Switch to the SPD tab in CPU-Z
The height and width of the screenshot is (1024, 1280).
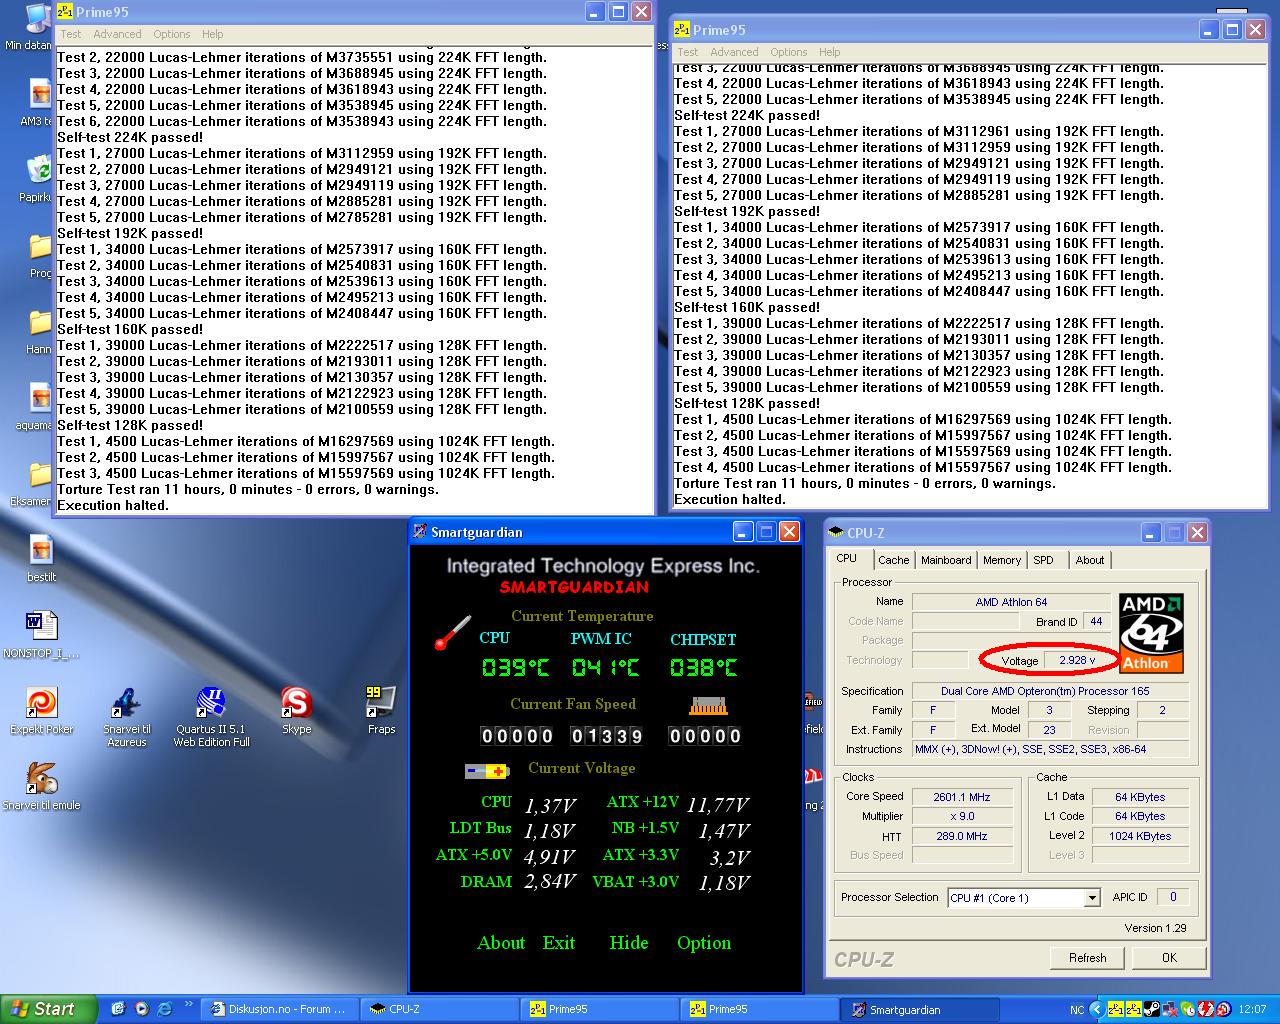point(1043,560)
